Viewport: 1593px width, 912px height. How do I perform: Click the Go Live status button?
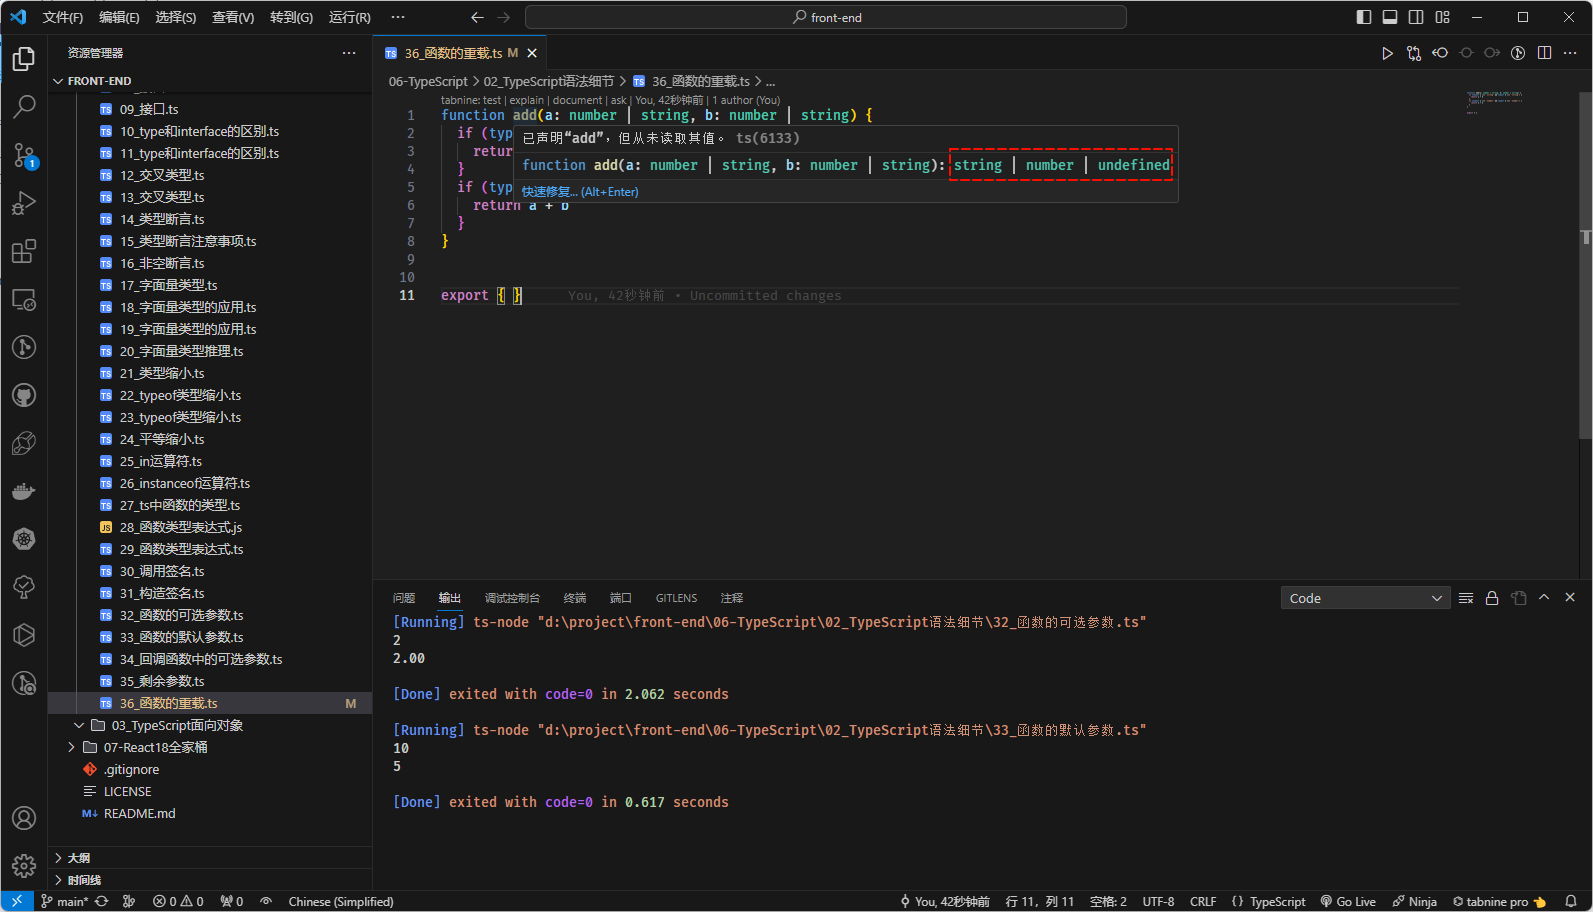tap(1348, 901)
